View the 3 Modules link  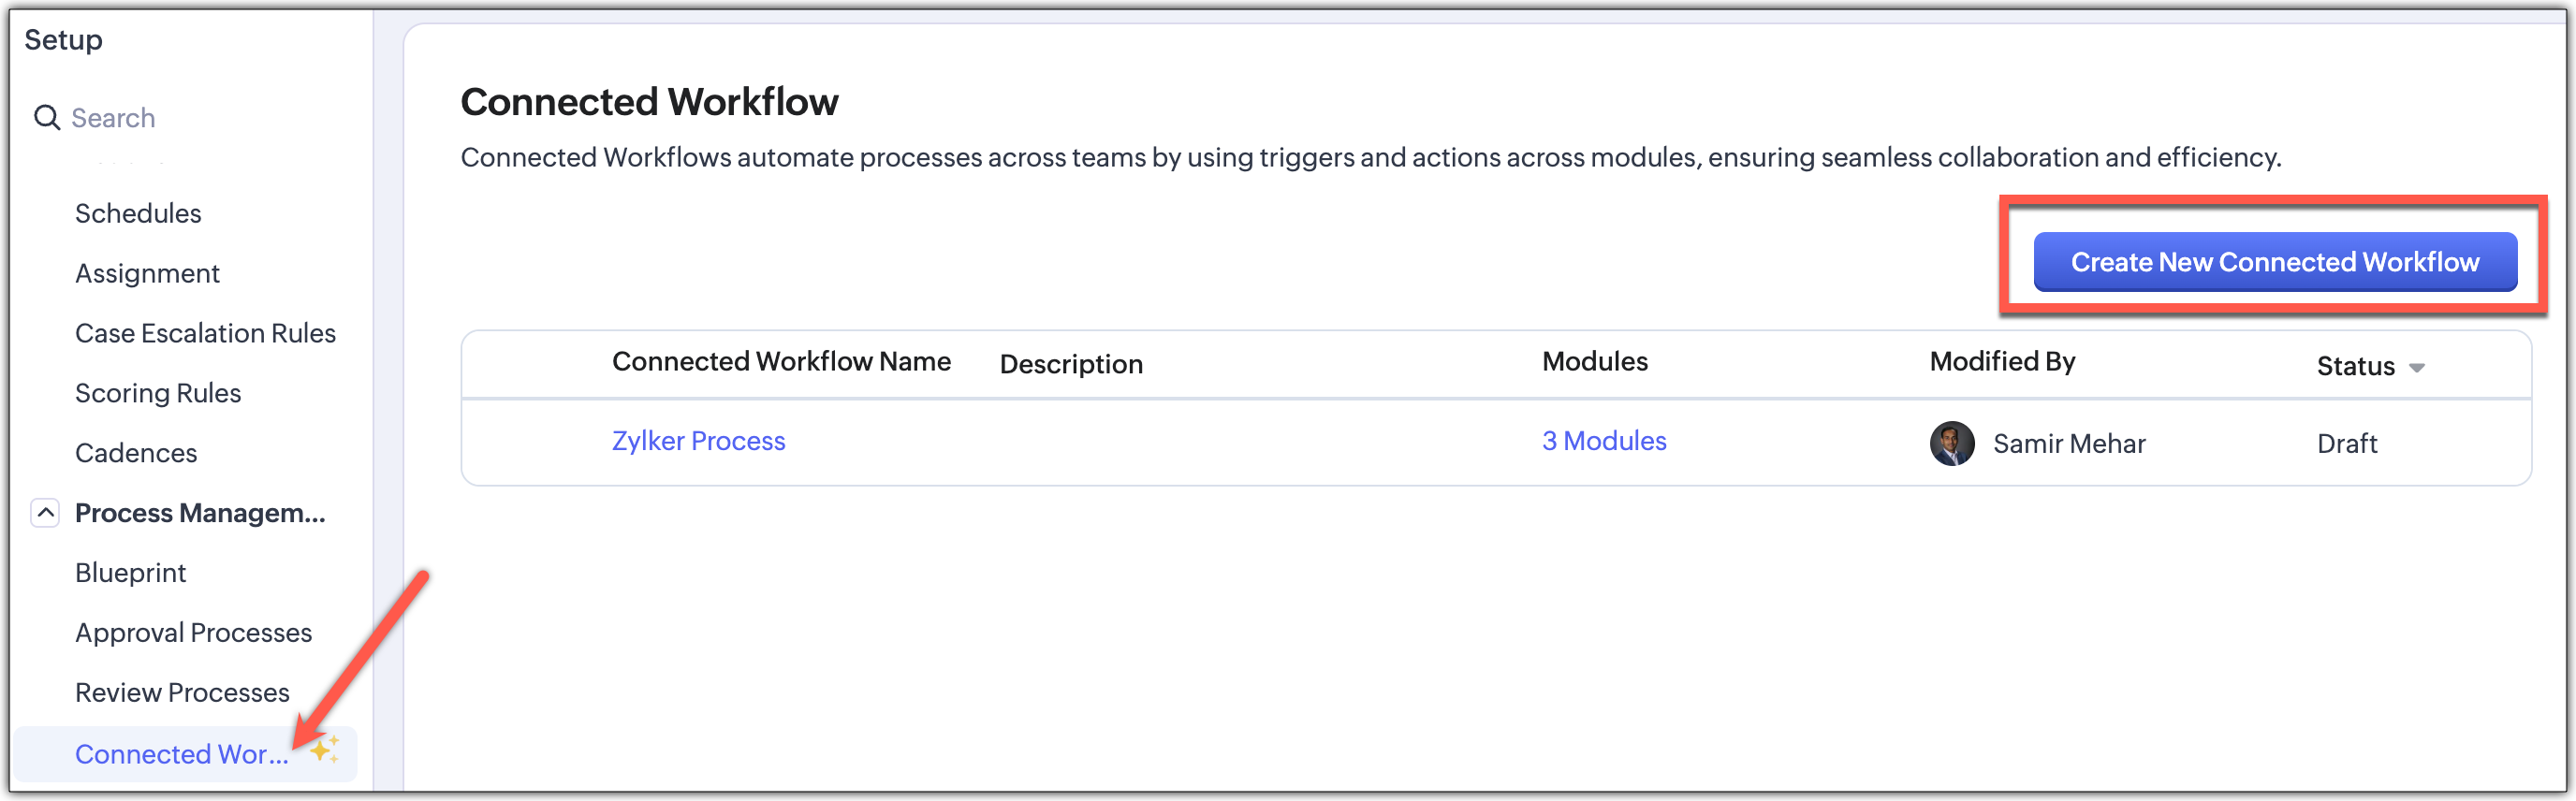click(1603, 441)
